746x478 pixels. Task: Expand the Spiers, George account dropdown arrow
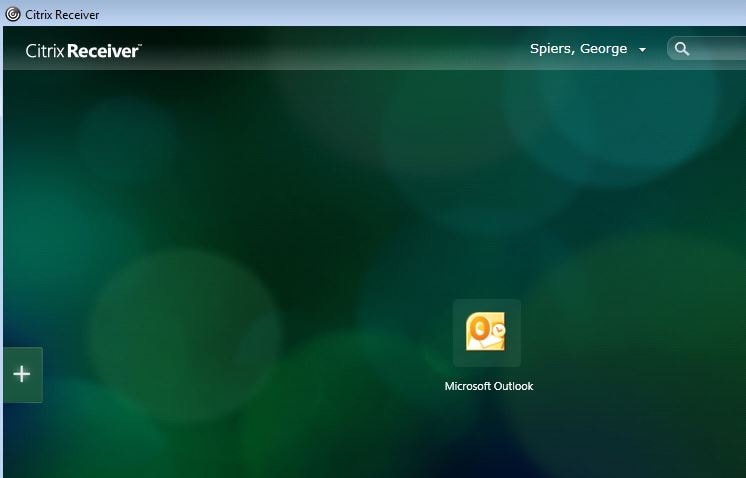pyautogui.click(x=642, y=49)
